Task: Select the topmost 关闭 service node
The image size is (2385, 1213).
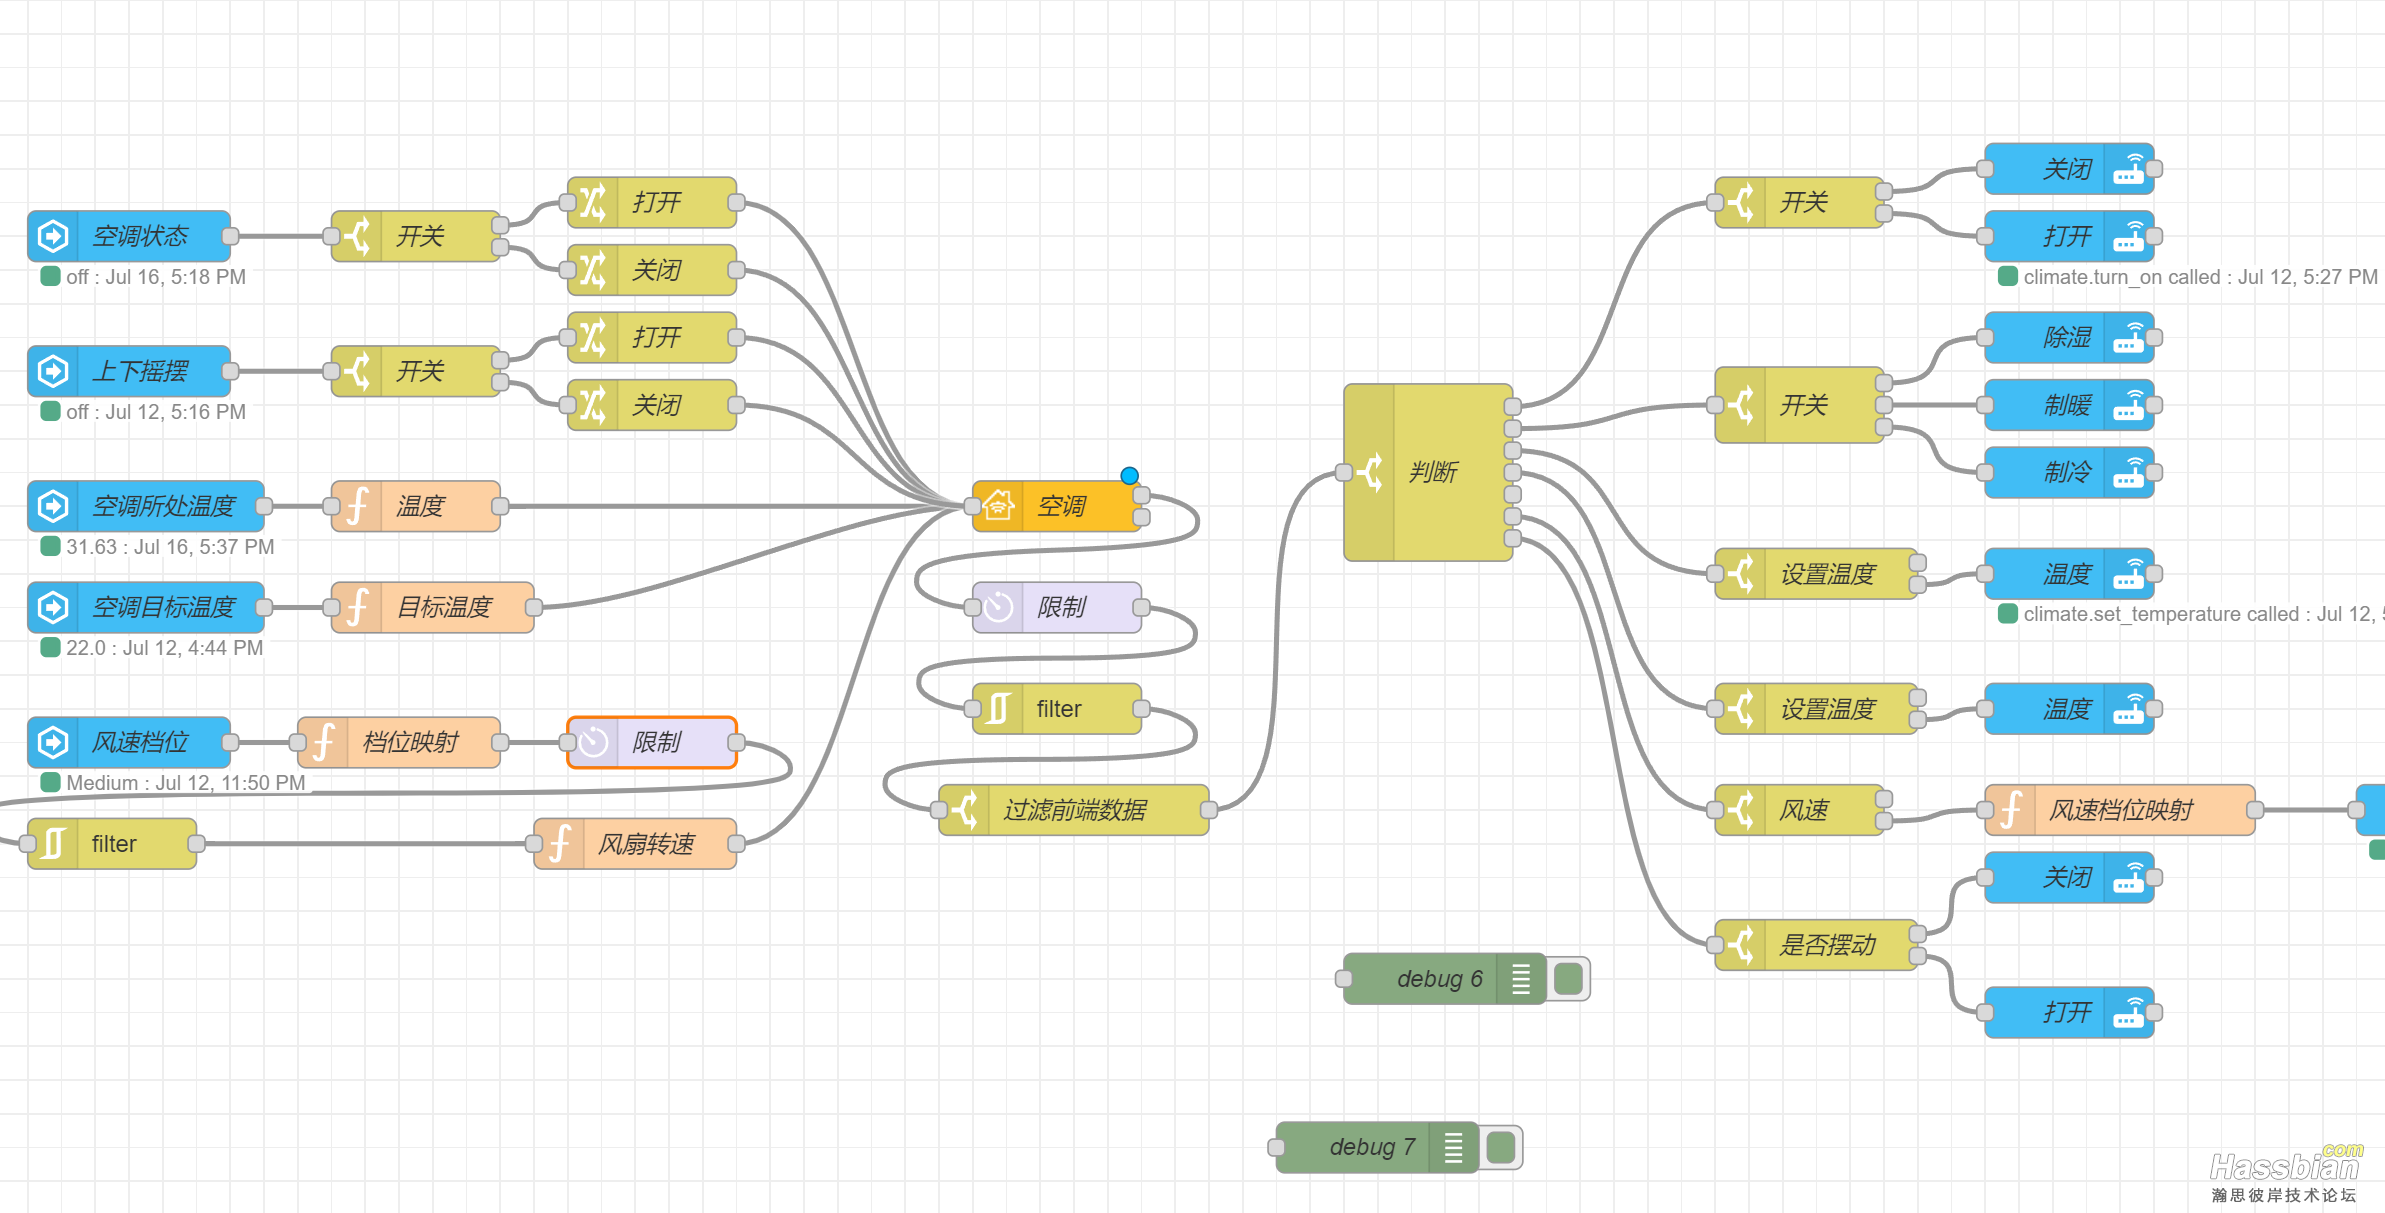Action: coord(2069,169)
